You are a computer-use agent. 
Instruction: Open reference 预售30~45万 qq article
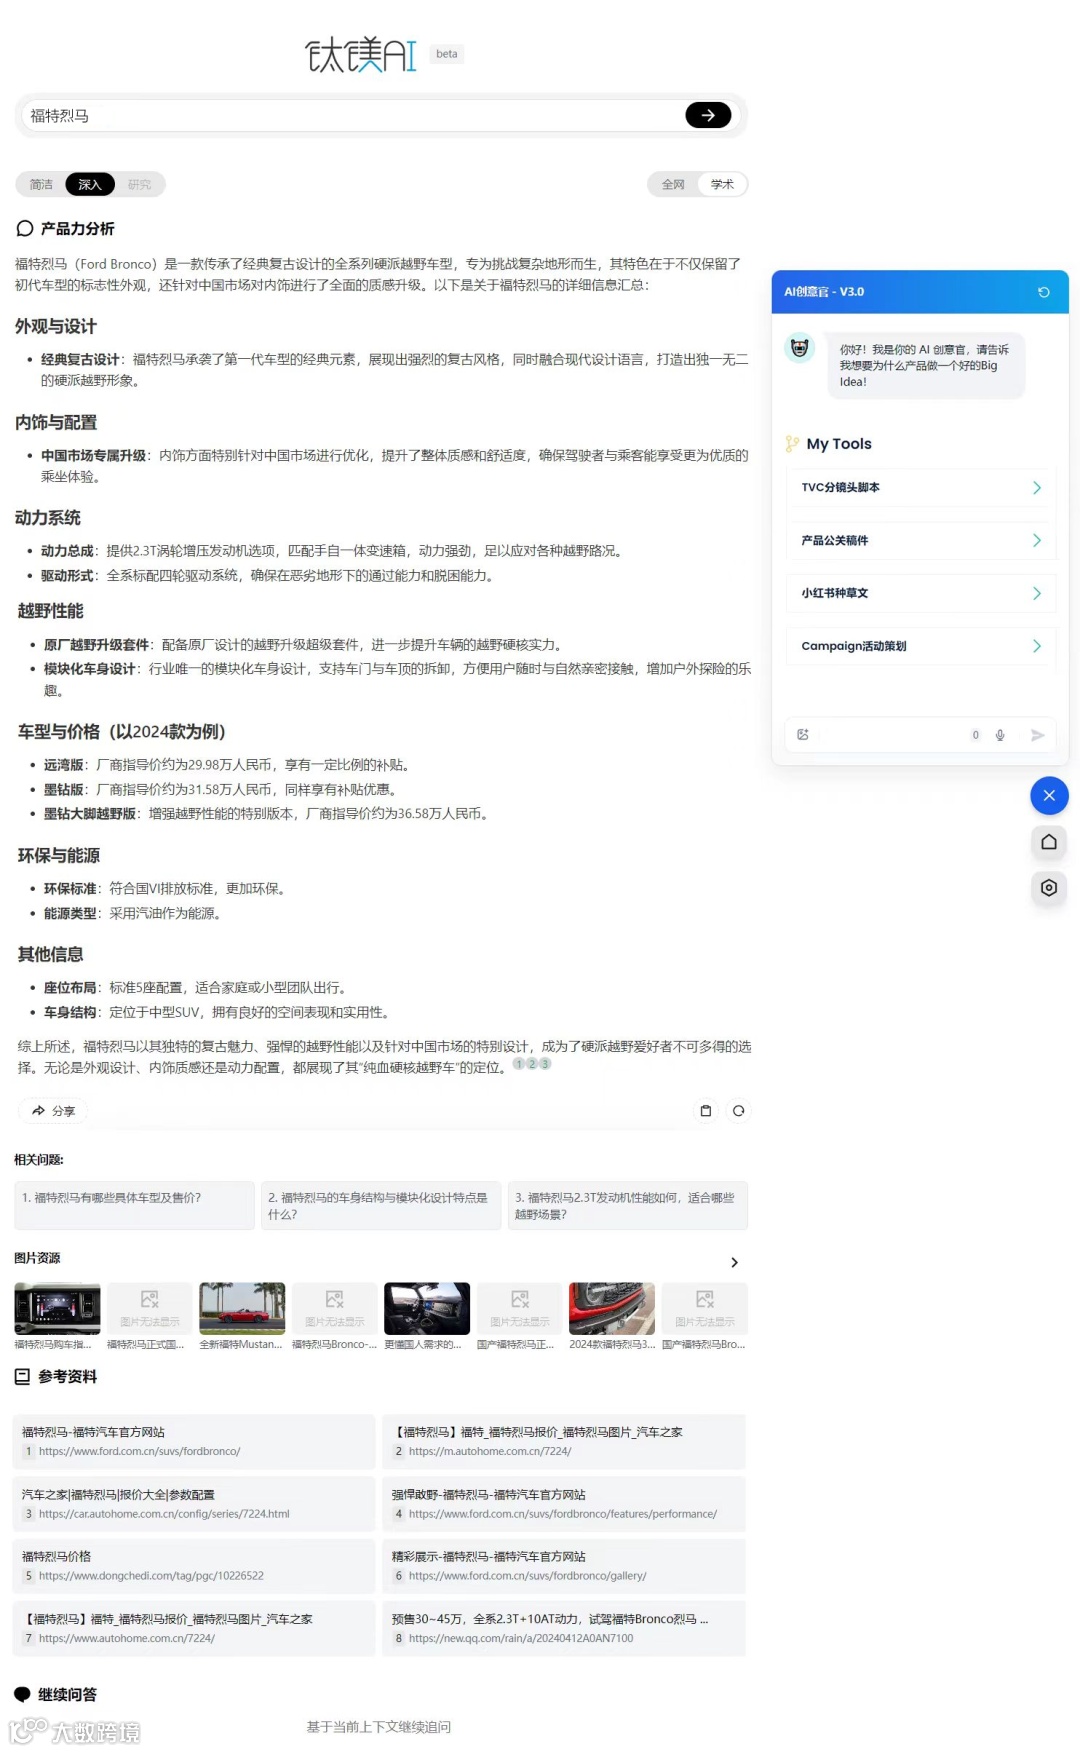click(564, 1629)
